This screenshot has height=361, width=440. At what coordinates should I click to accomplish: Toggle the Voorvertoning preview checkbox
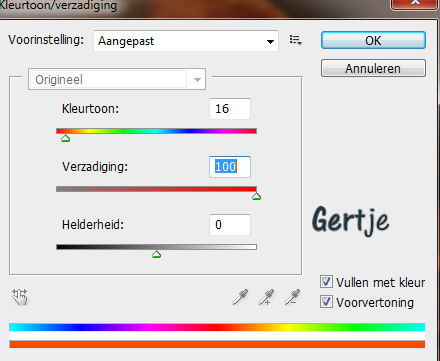tap(326, 302)
